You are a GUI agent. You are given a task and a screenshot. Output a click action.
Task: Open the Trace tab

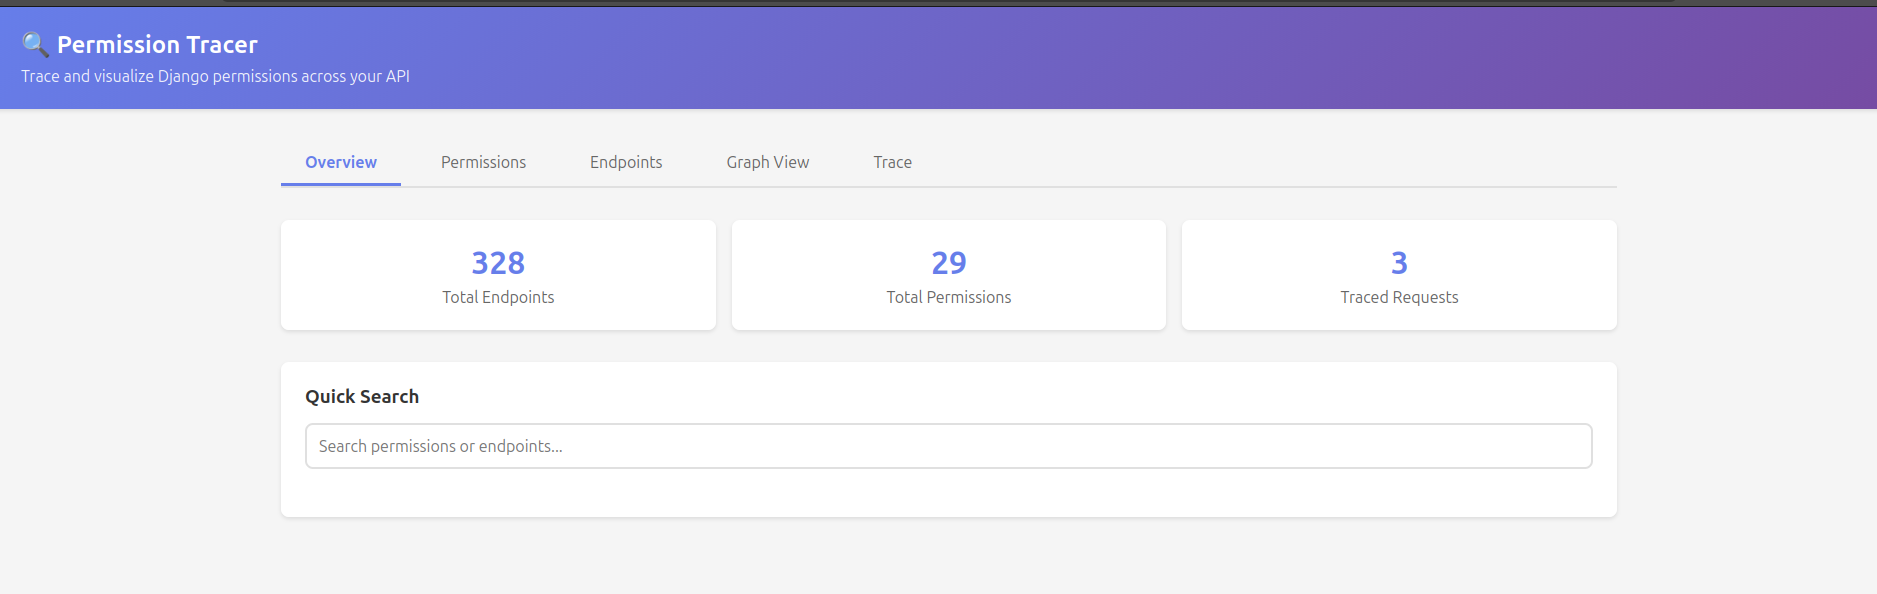pyautogui.click(x=892, y=162)
